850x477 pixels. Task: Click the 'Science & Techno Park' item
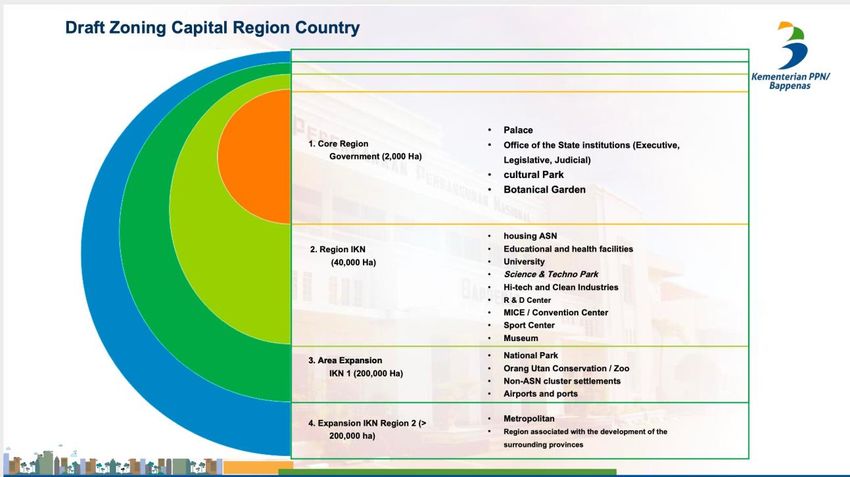551,274
